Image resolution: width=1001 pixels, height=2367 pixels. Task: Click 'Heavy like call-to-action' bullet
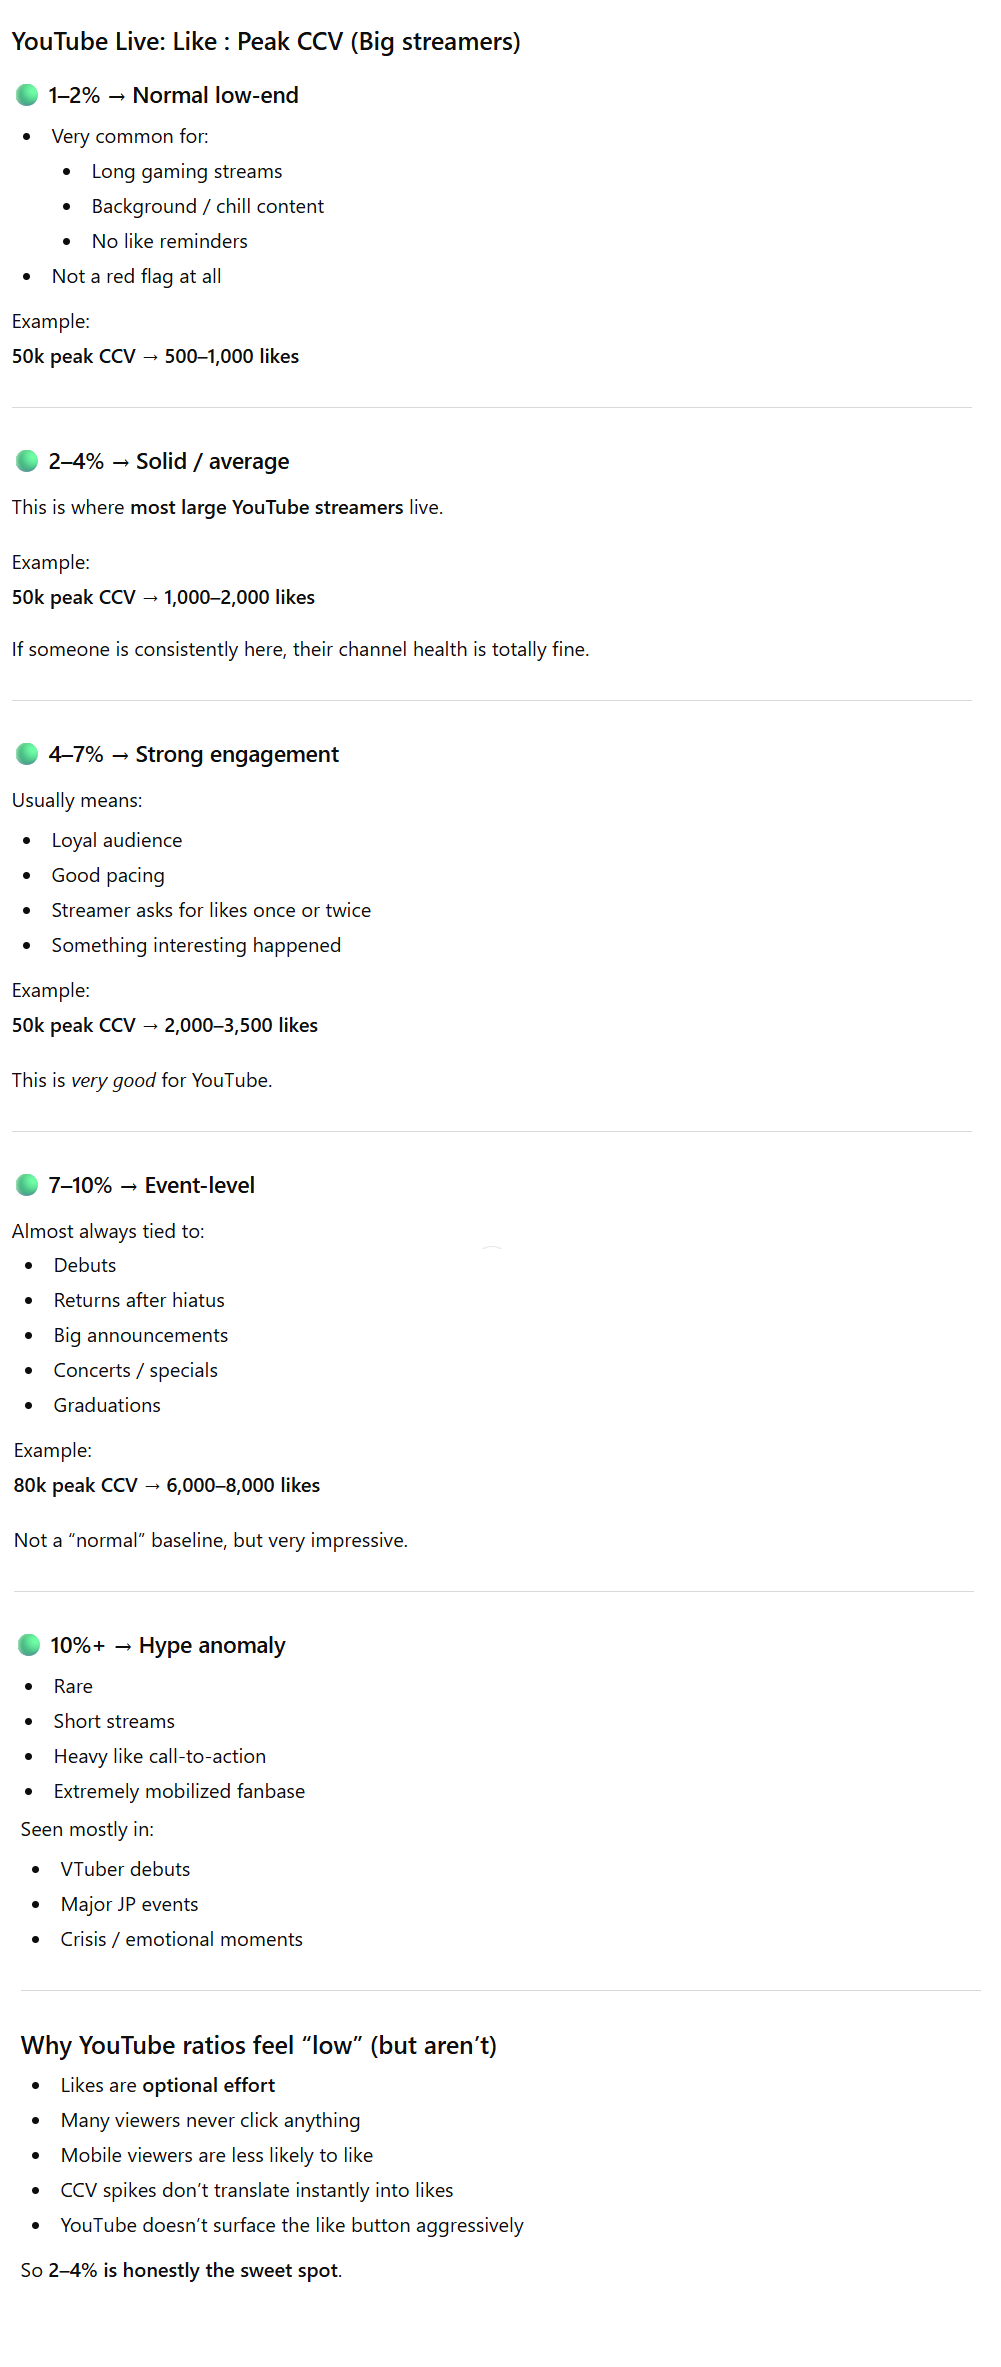(160, 1756)
